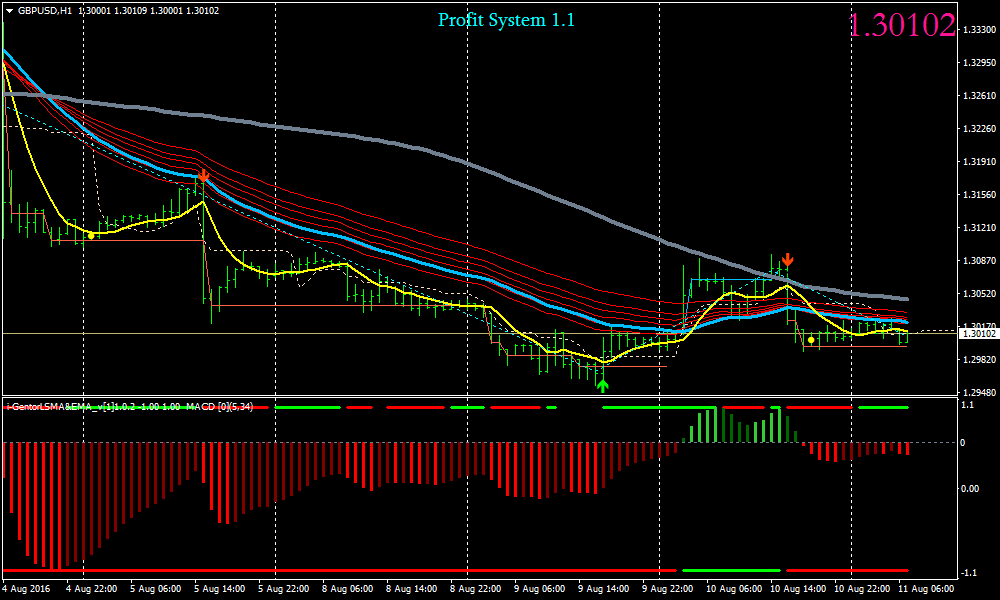Screen dimensions: 1000x600
Task: Click the large pink 1.30102 price display
Action: point(902,26)
